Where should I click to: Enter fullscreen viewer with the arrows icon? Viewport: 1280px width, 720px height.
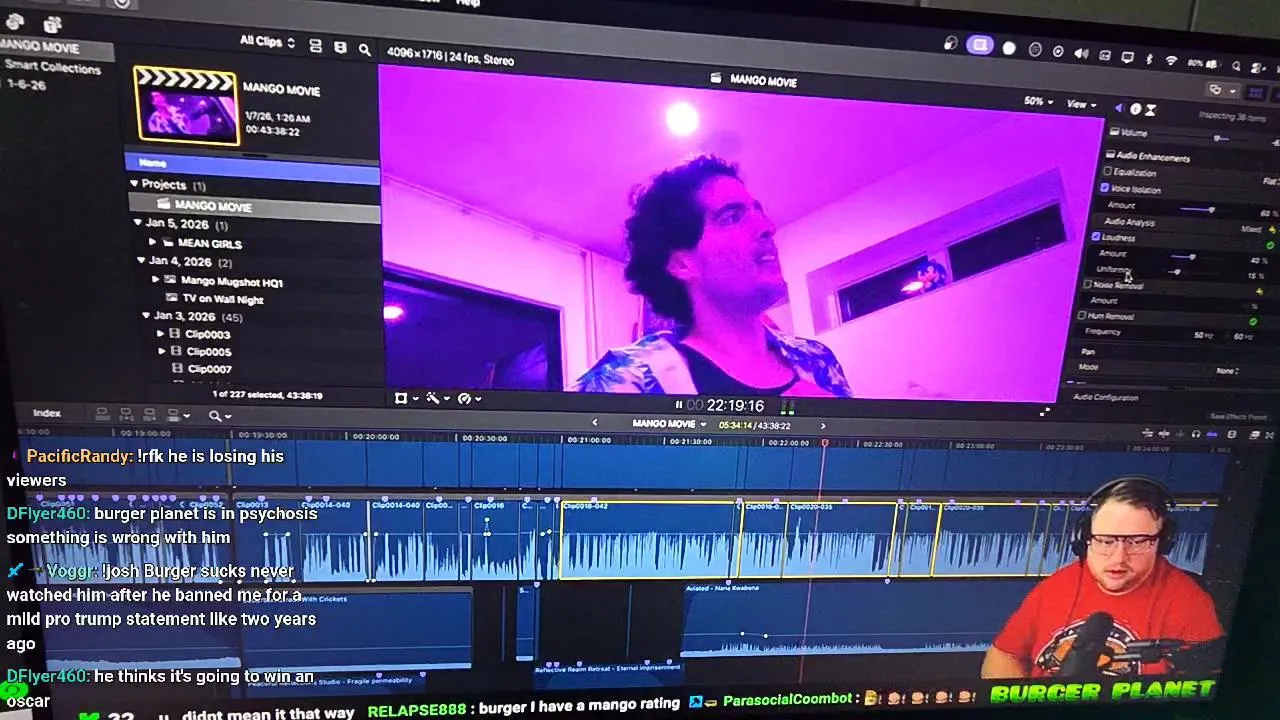click(x=1045, y=411)
